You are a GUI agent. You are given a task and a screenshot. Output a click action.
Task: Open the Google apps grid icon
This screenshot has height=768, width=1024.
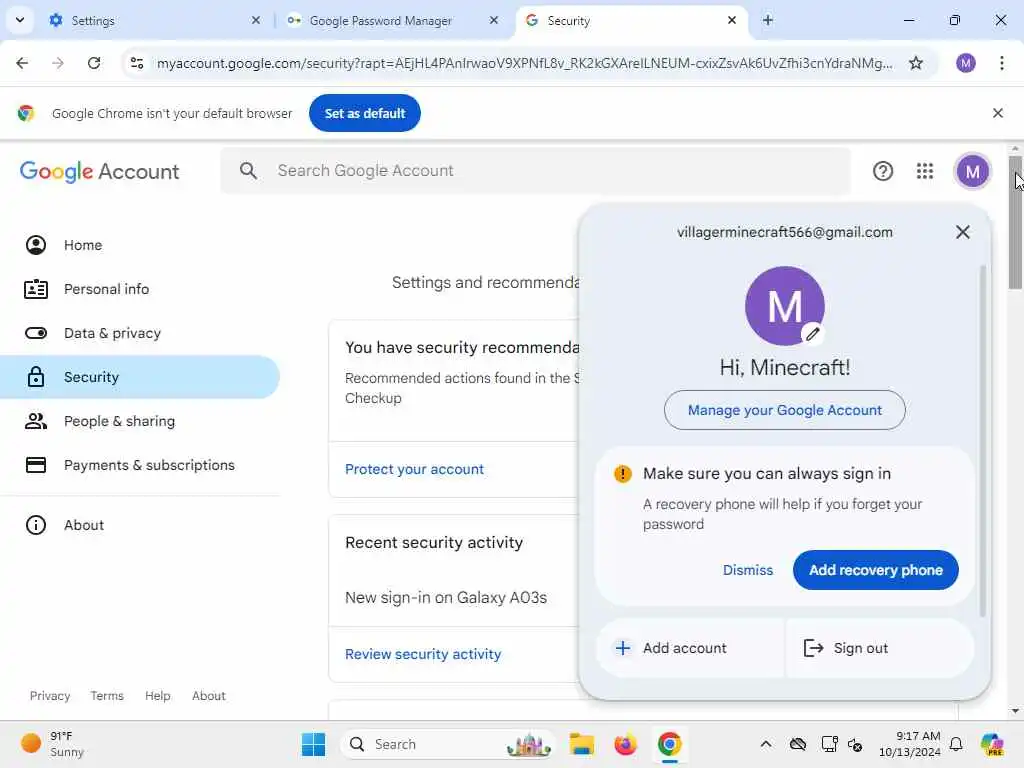(925, 171)
